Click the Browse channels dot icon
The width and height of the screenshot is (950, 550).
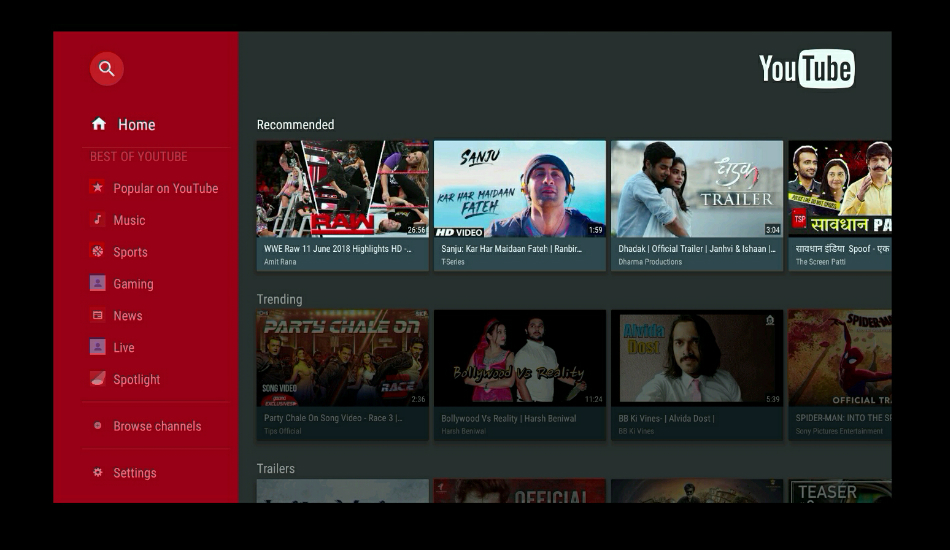coord(98,425)
